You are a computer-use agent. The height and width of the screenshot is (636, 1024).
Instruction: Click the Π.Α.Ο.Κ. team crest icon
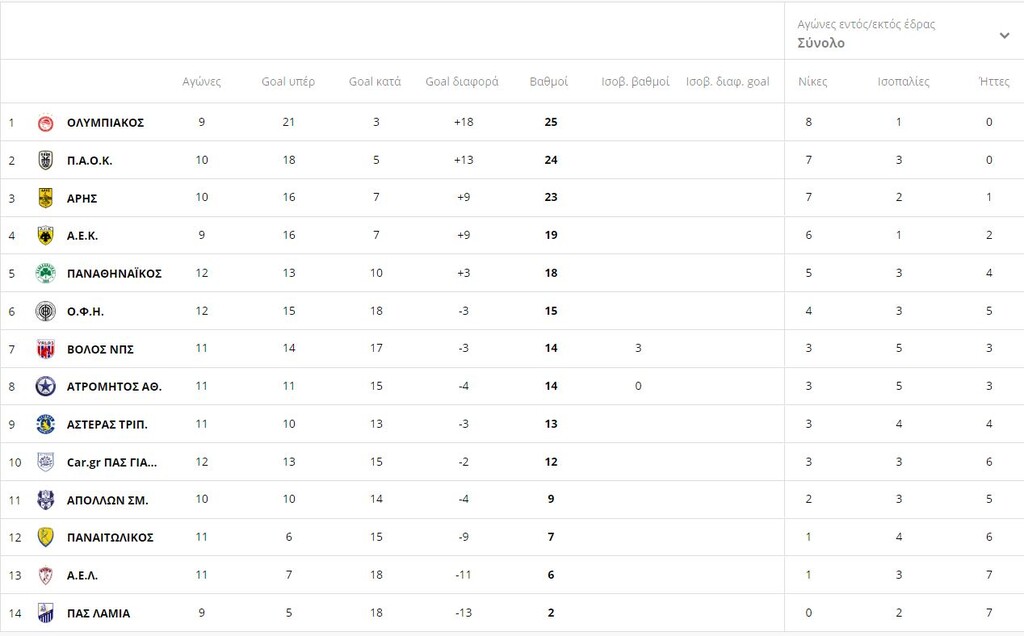point(45,160)
